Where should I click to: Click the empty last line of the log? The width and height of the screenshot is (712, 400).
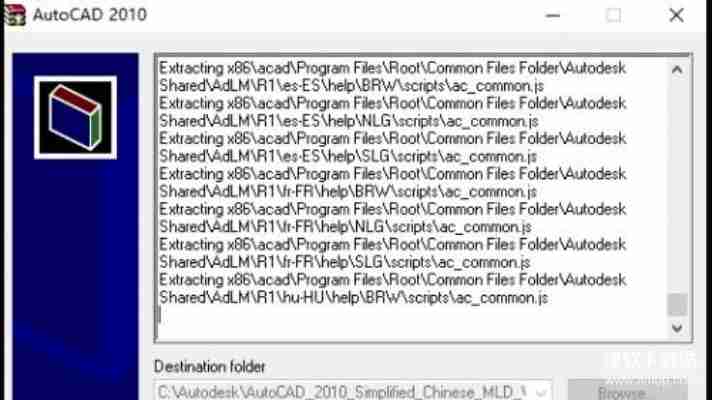click(411, 315)
